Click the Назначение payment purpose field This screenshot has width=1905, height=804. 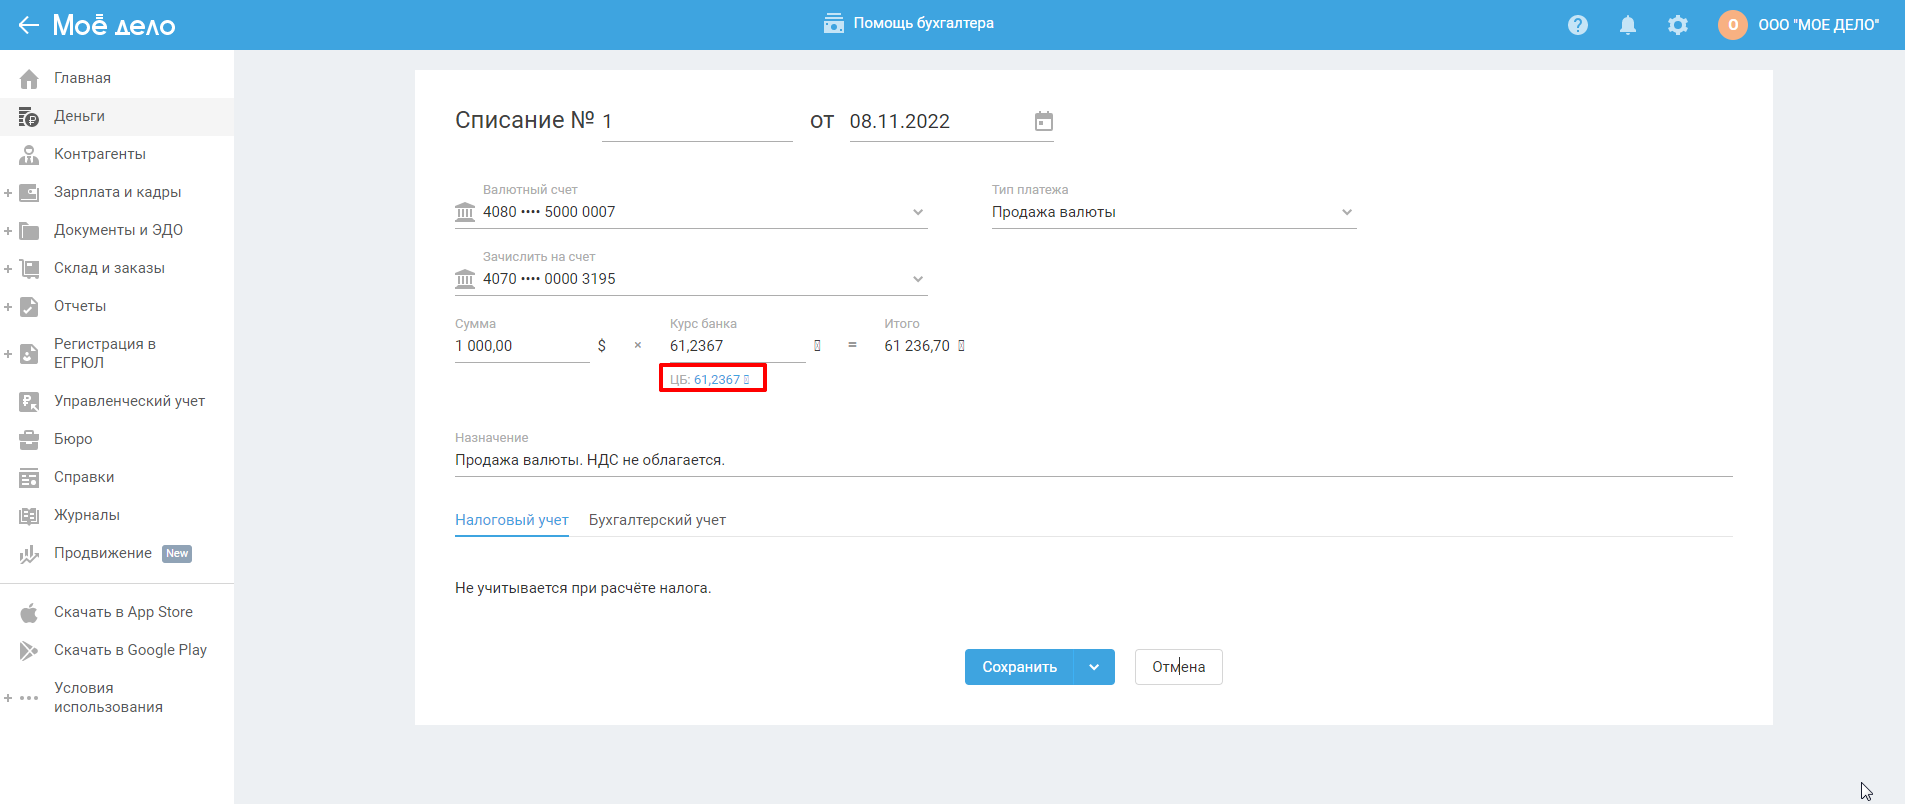pos(1094,460)
